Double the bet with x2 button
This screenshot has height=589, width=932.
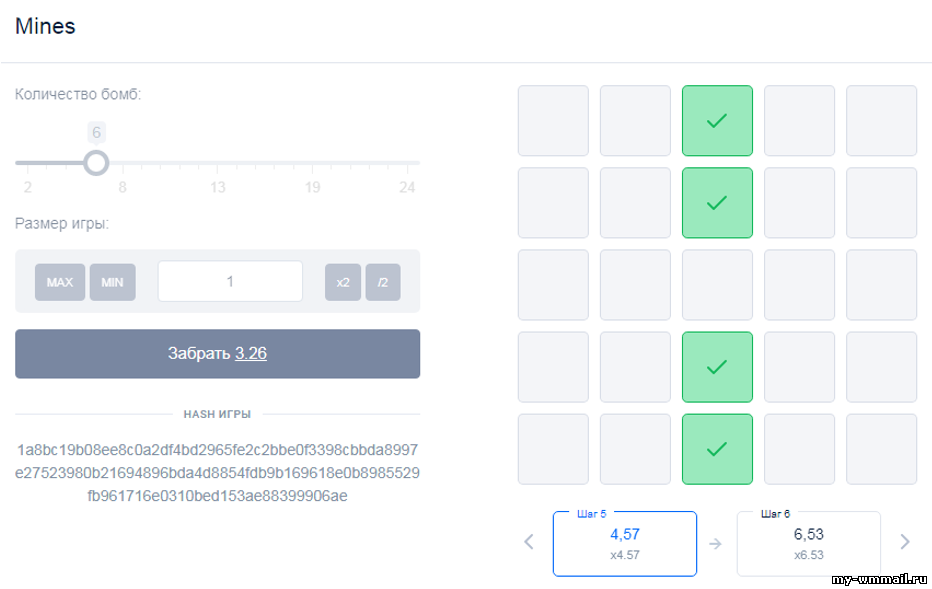click(x=343, y=282)
